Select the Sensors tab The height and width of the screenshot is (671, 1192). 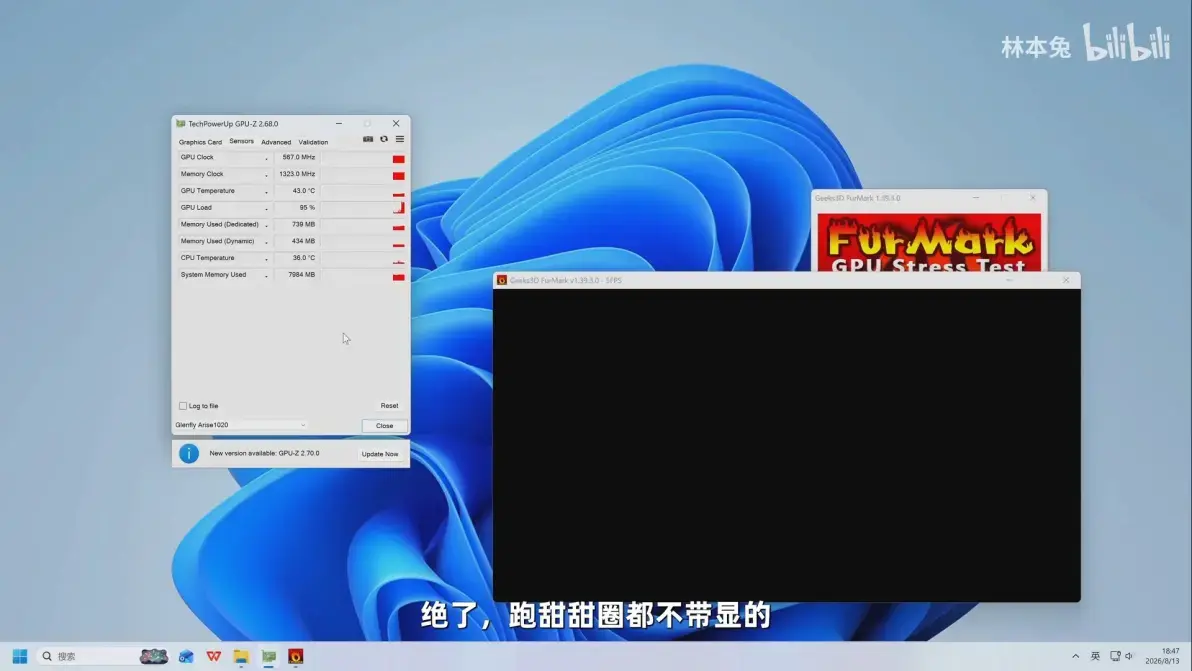tap(241, 141)
